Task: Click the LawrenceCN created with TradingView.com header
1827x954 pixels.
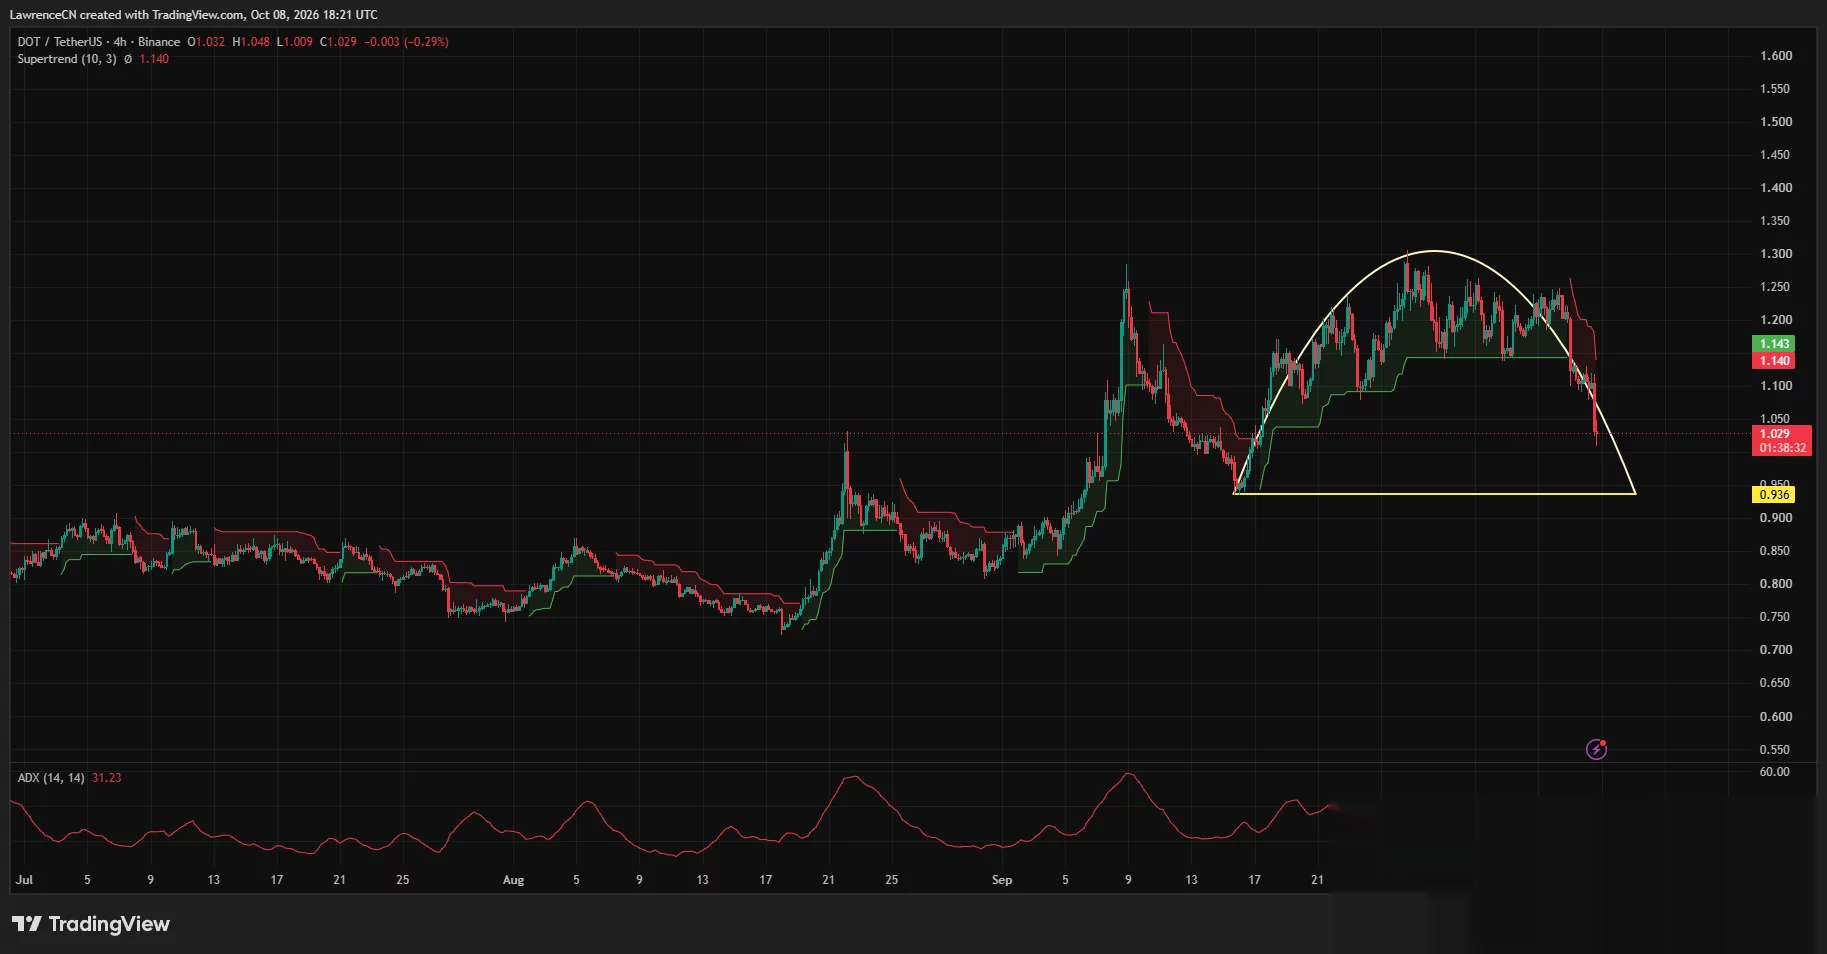Action: (194, 15)
